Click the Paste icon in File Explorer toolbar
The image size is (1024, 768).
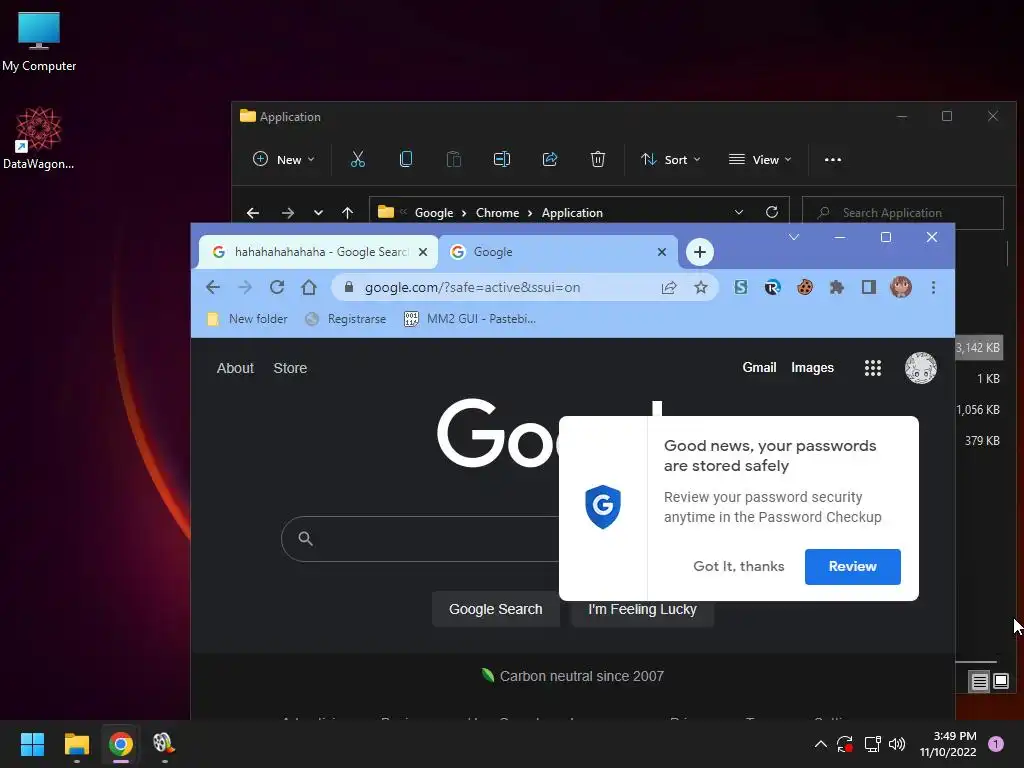[454, 159]
